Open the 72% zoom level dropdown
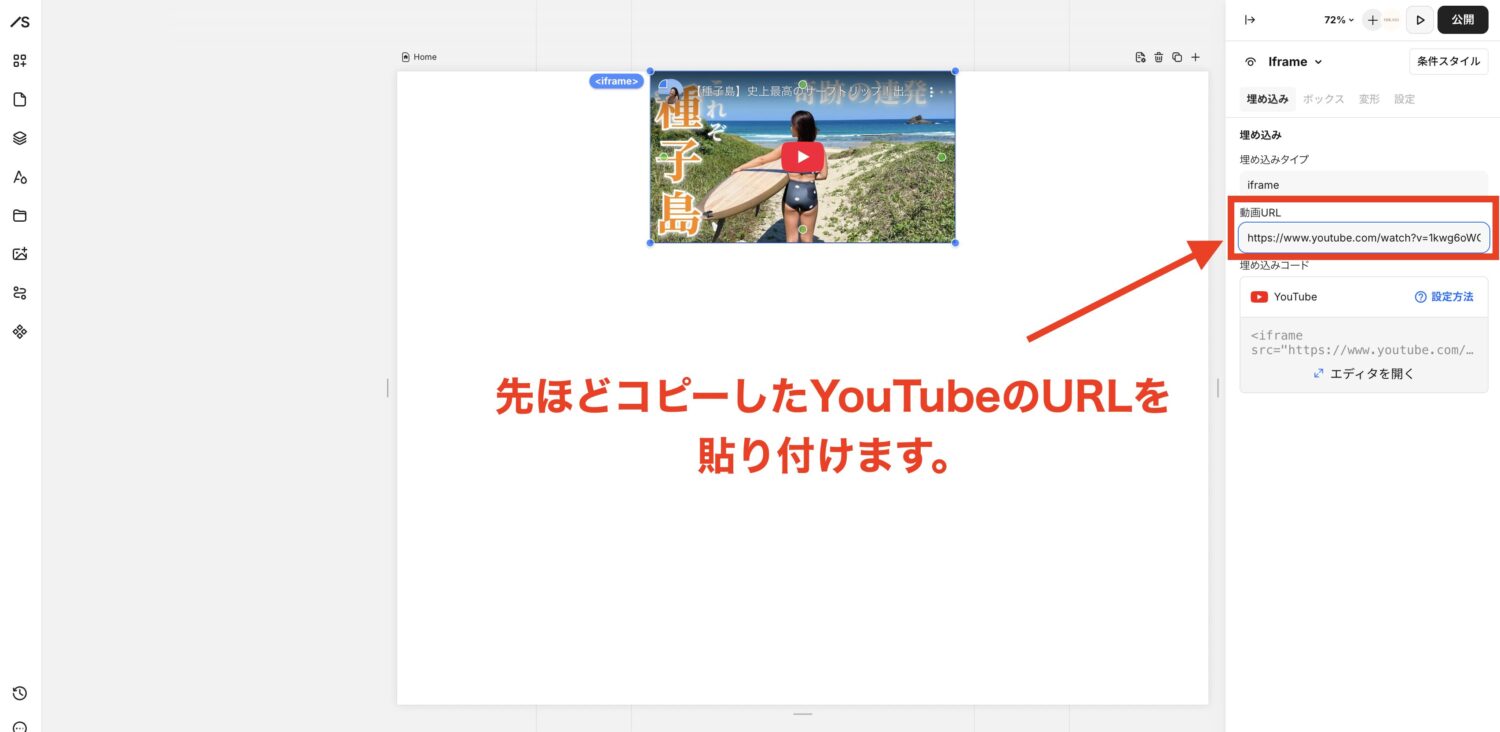The image size is (1500, 732). coord(1339,20)
